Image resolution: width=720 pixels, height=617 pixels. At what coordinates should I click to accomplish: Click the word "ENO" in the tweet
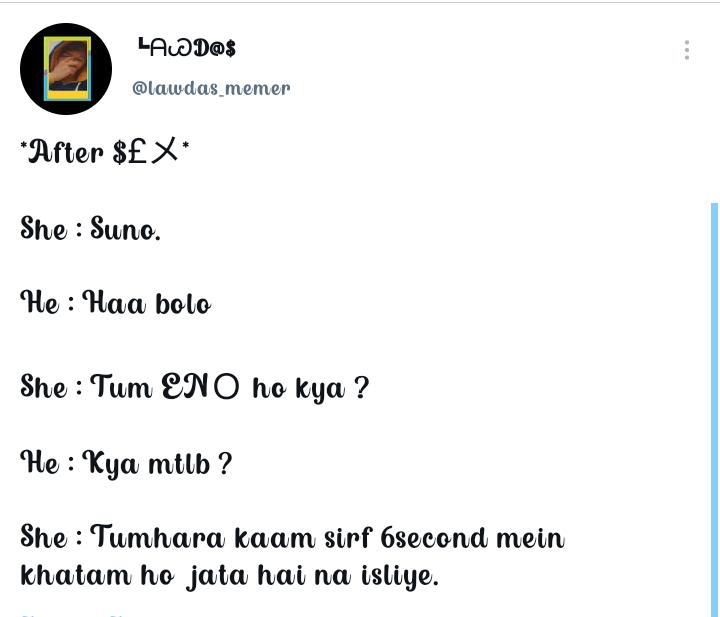click(200, 386)
